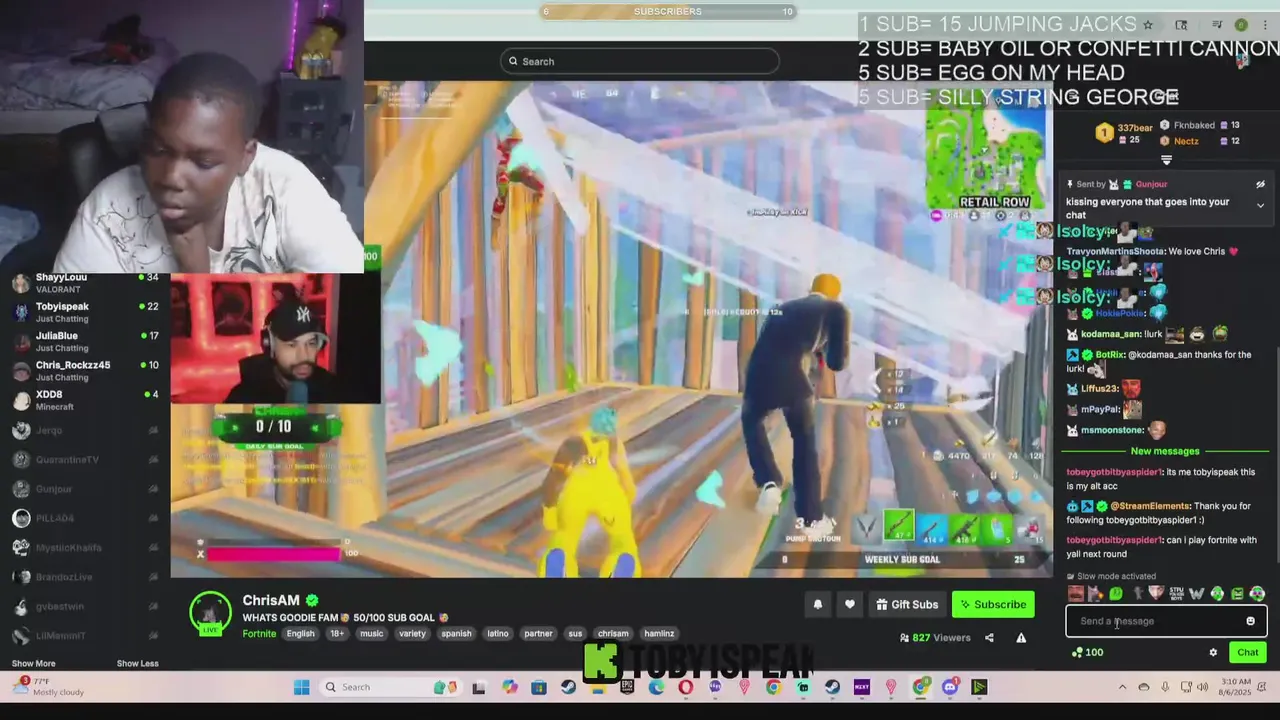Follow ChrisAM using the heart icon

pyautogui.click(x=850, y=604)
